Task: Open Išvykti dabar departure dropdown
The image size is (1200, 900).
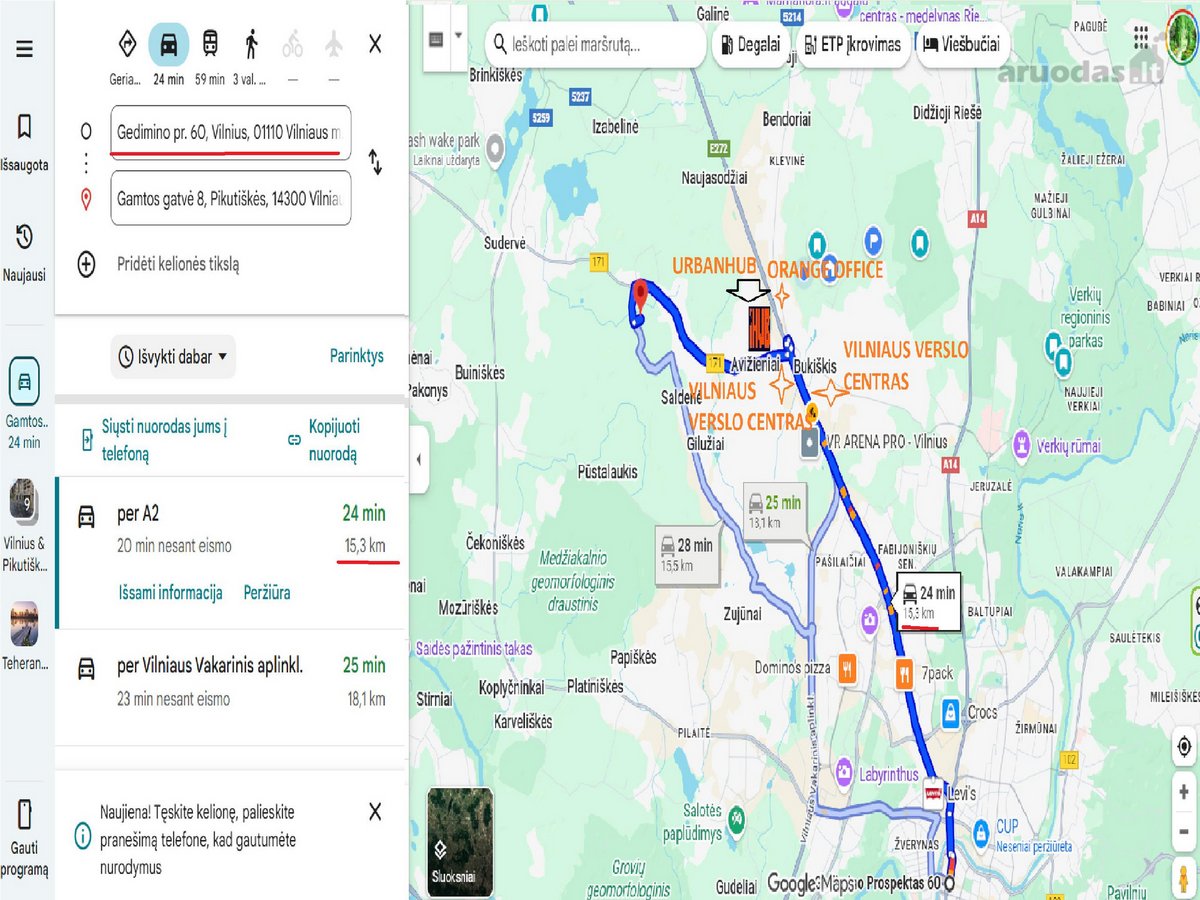Action: (x=173, y=356)
